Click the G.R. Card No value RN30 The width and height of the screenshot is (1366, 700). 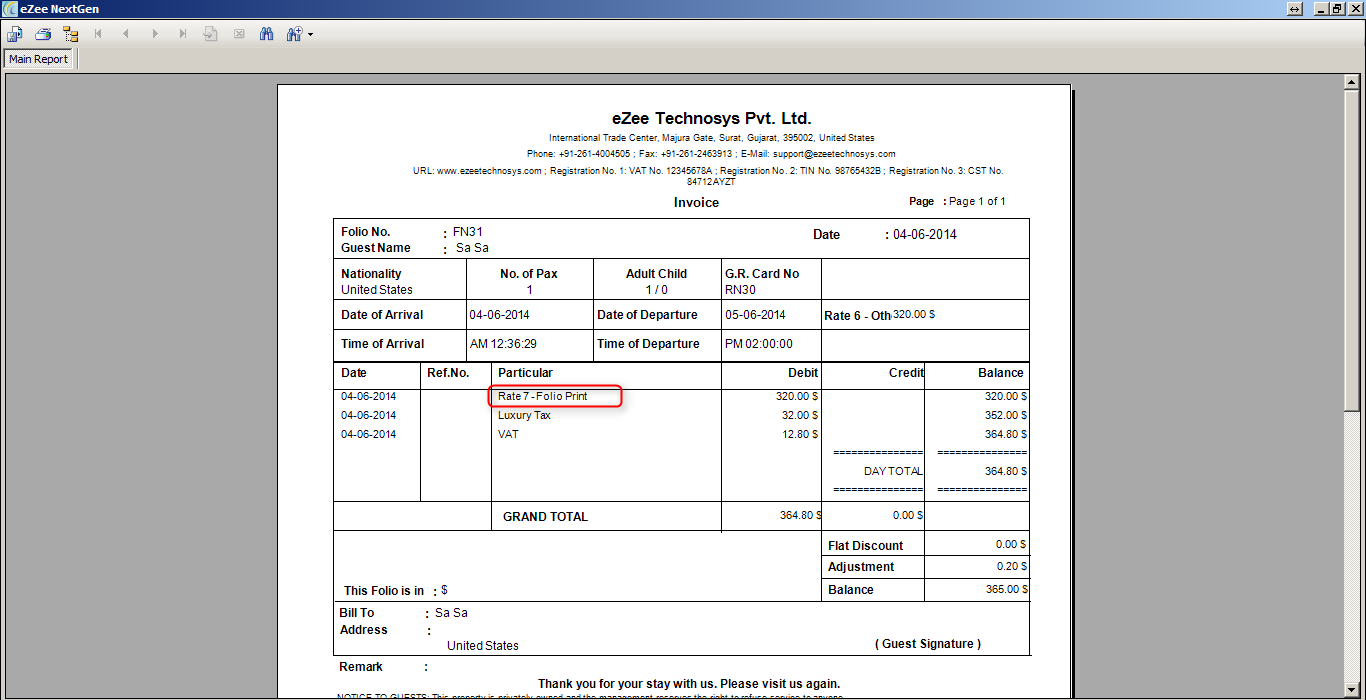pos(741,289)
